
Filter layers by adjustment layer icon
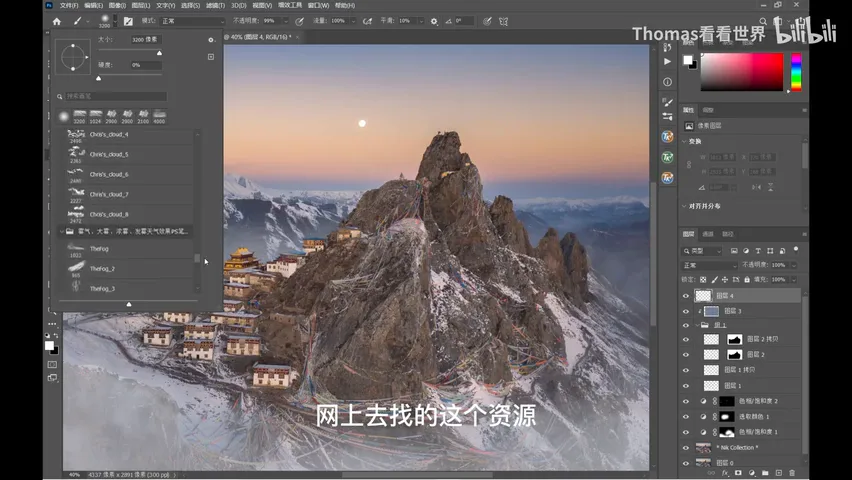coord(746,251)
